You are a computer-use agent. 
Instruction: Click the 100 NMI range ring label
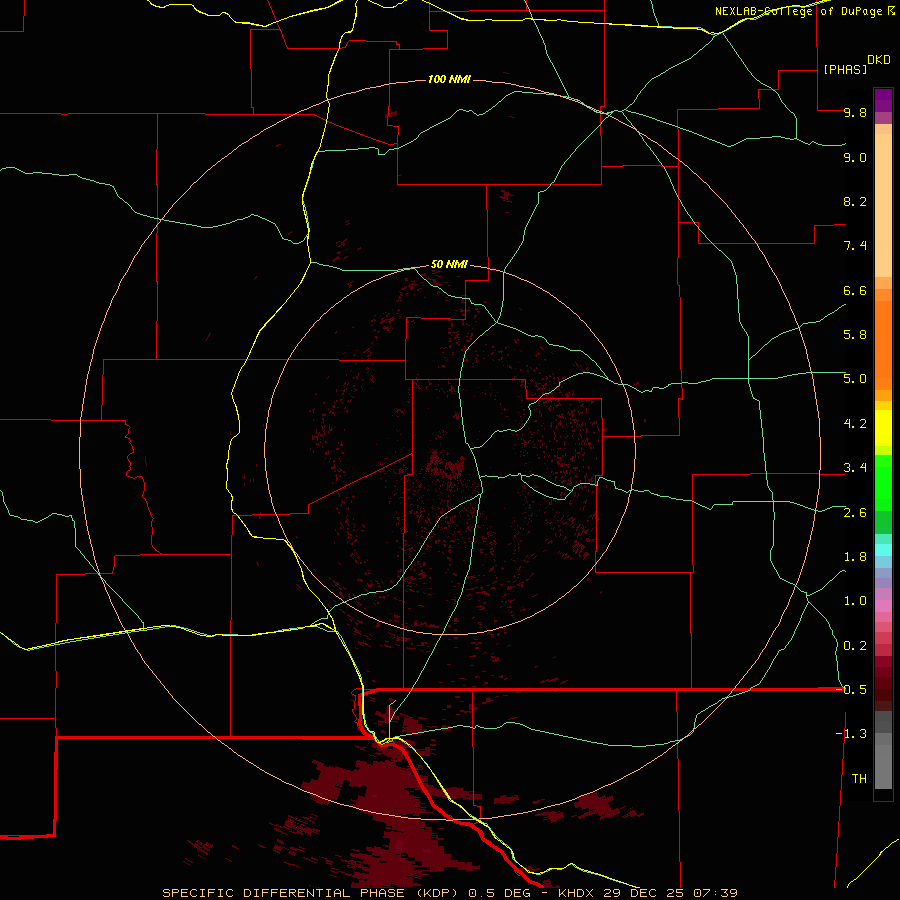(x=449, y=79)
